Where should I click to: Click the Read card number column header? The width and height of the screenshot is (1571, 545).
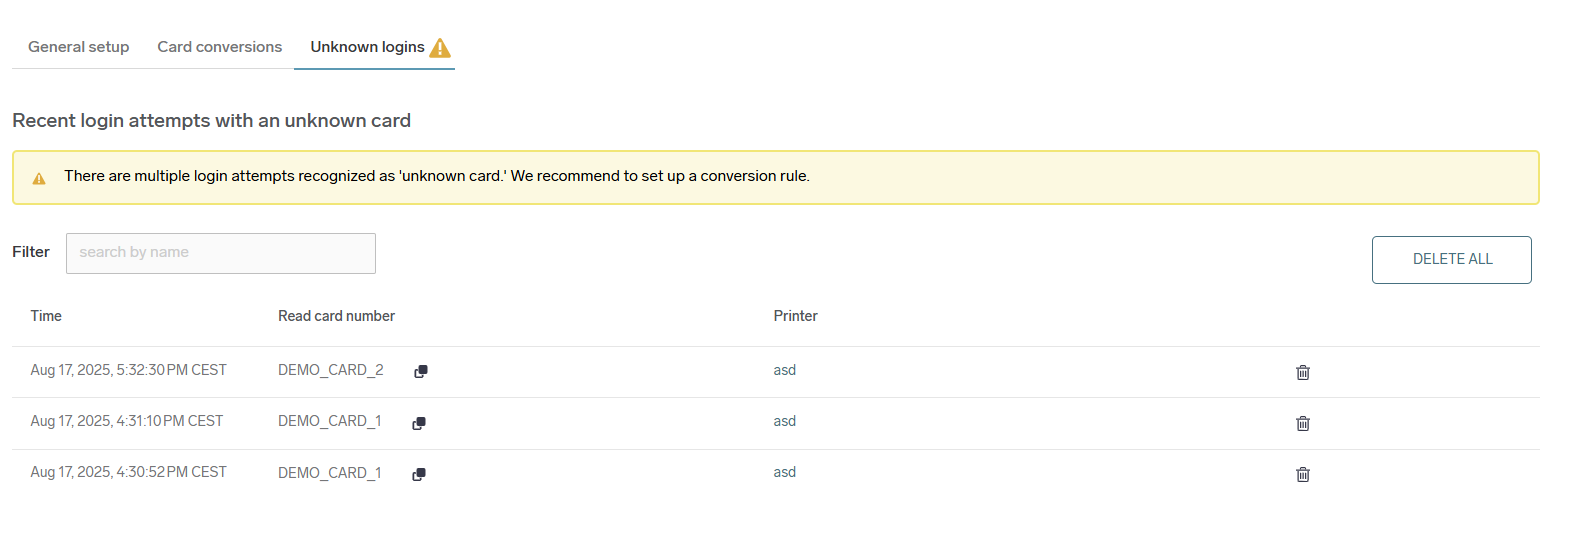click(x=336, y=316)
